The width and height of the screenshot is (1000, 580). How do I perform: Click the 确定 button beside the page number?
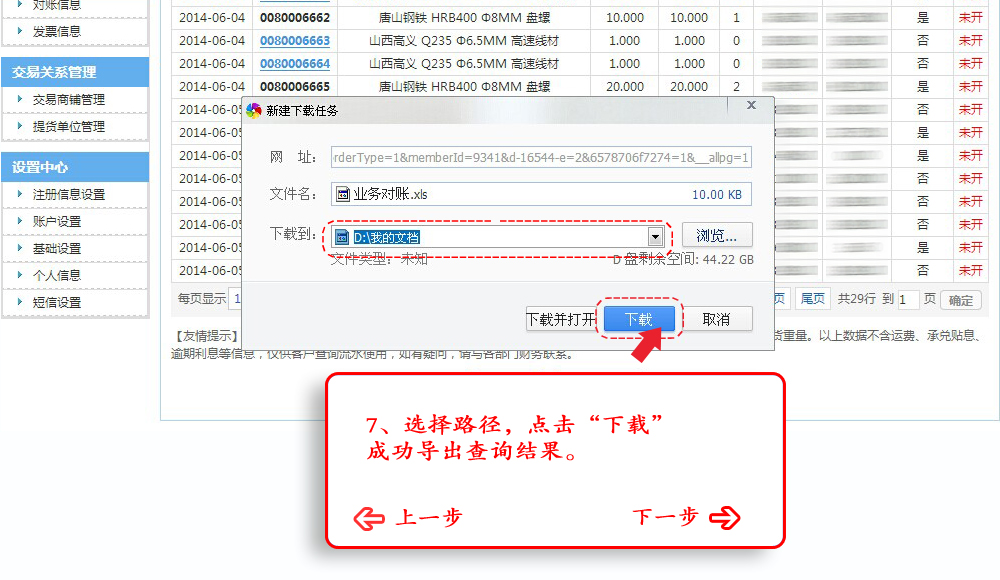961,299
